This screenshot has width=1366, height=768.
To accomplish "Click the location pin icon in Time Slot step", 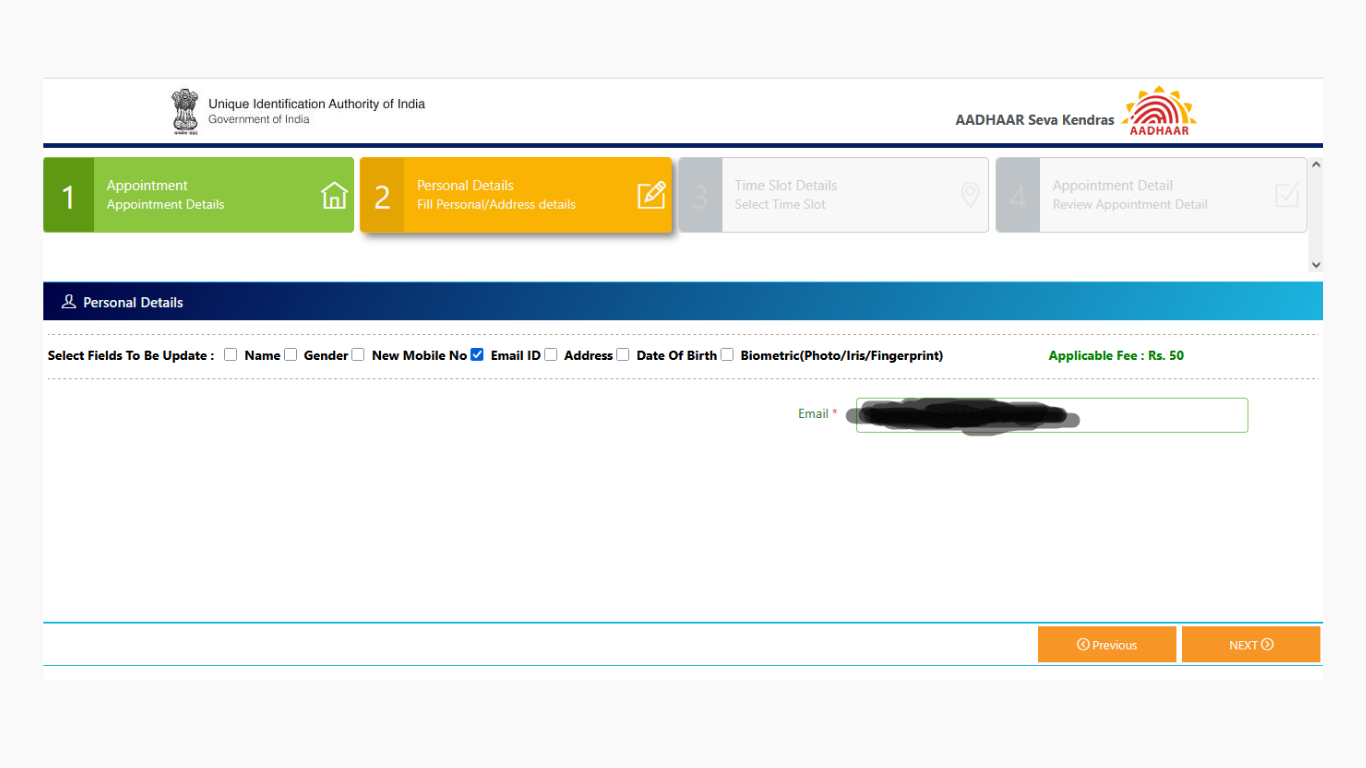I will pos(969,195).
